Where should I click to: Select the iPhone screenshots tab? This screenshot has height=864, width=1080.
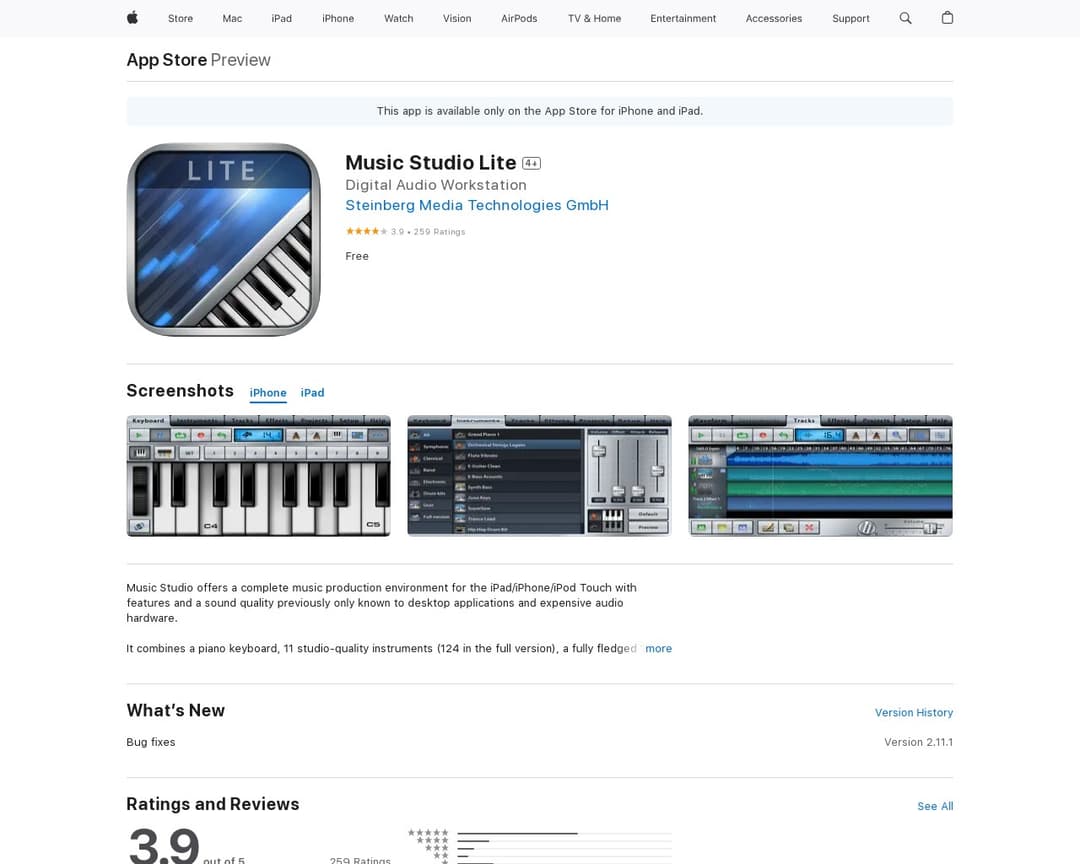tap(268, 393)
